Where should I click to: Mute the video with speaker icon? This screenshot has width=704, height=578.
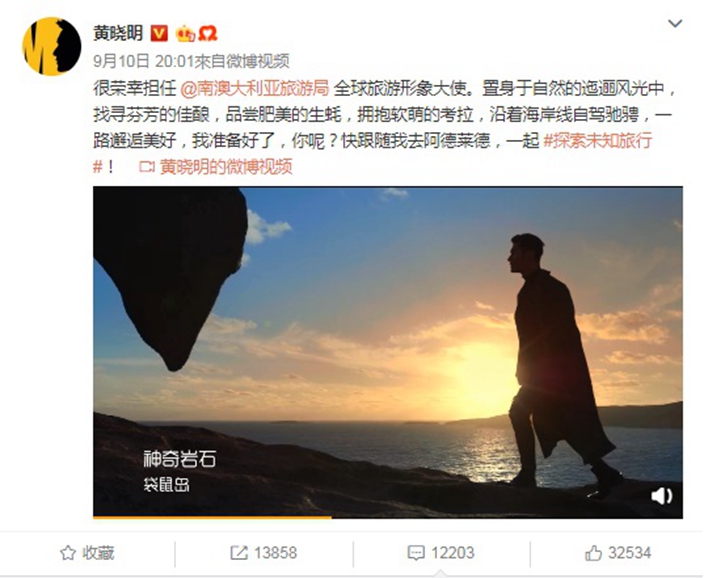click(661, 496)
